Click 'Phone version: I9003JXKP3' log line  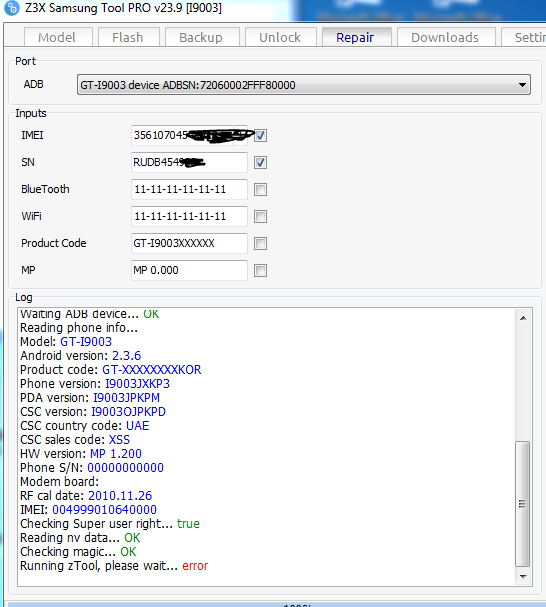click(95, 384)
